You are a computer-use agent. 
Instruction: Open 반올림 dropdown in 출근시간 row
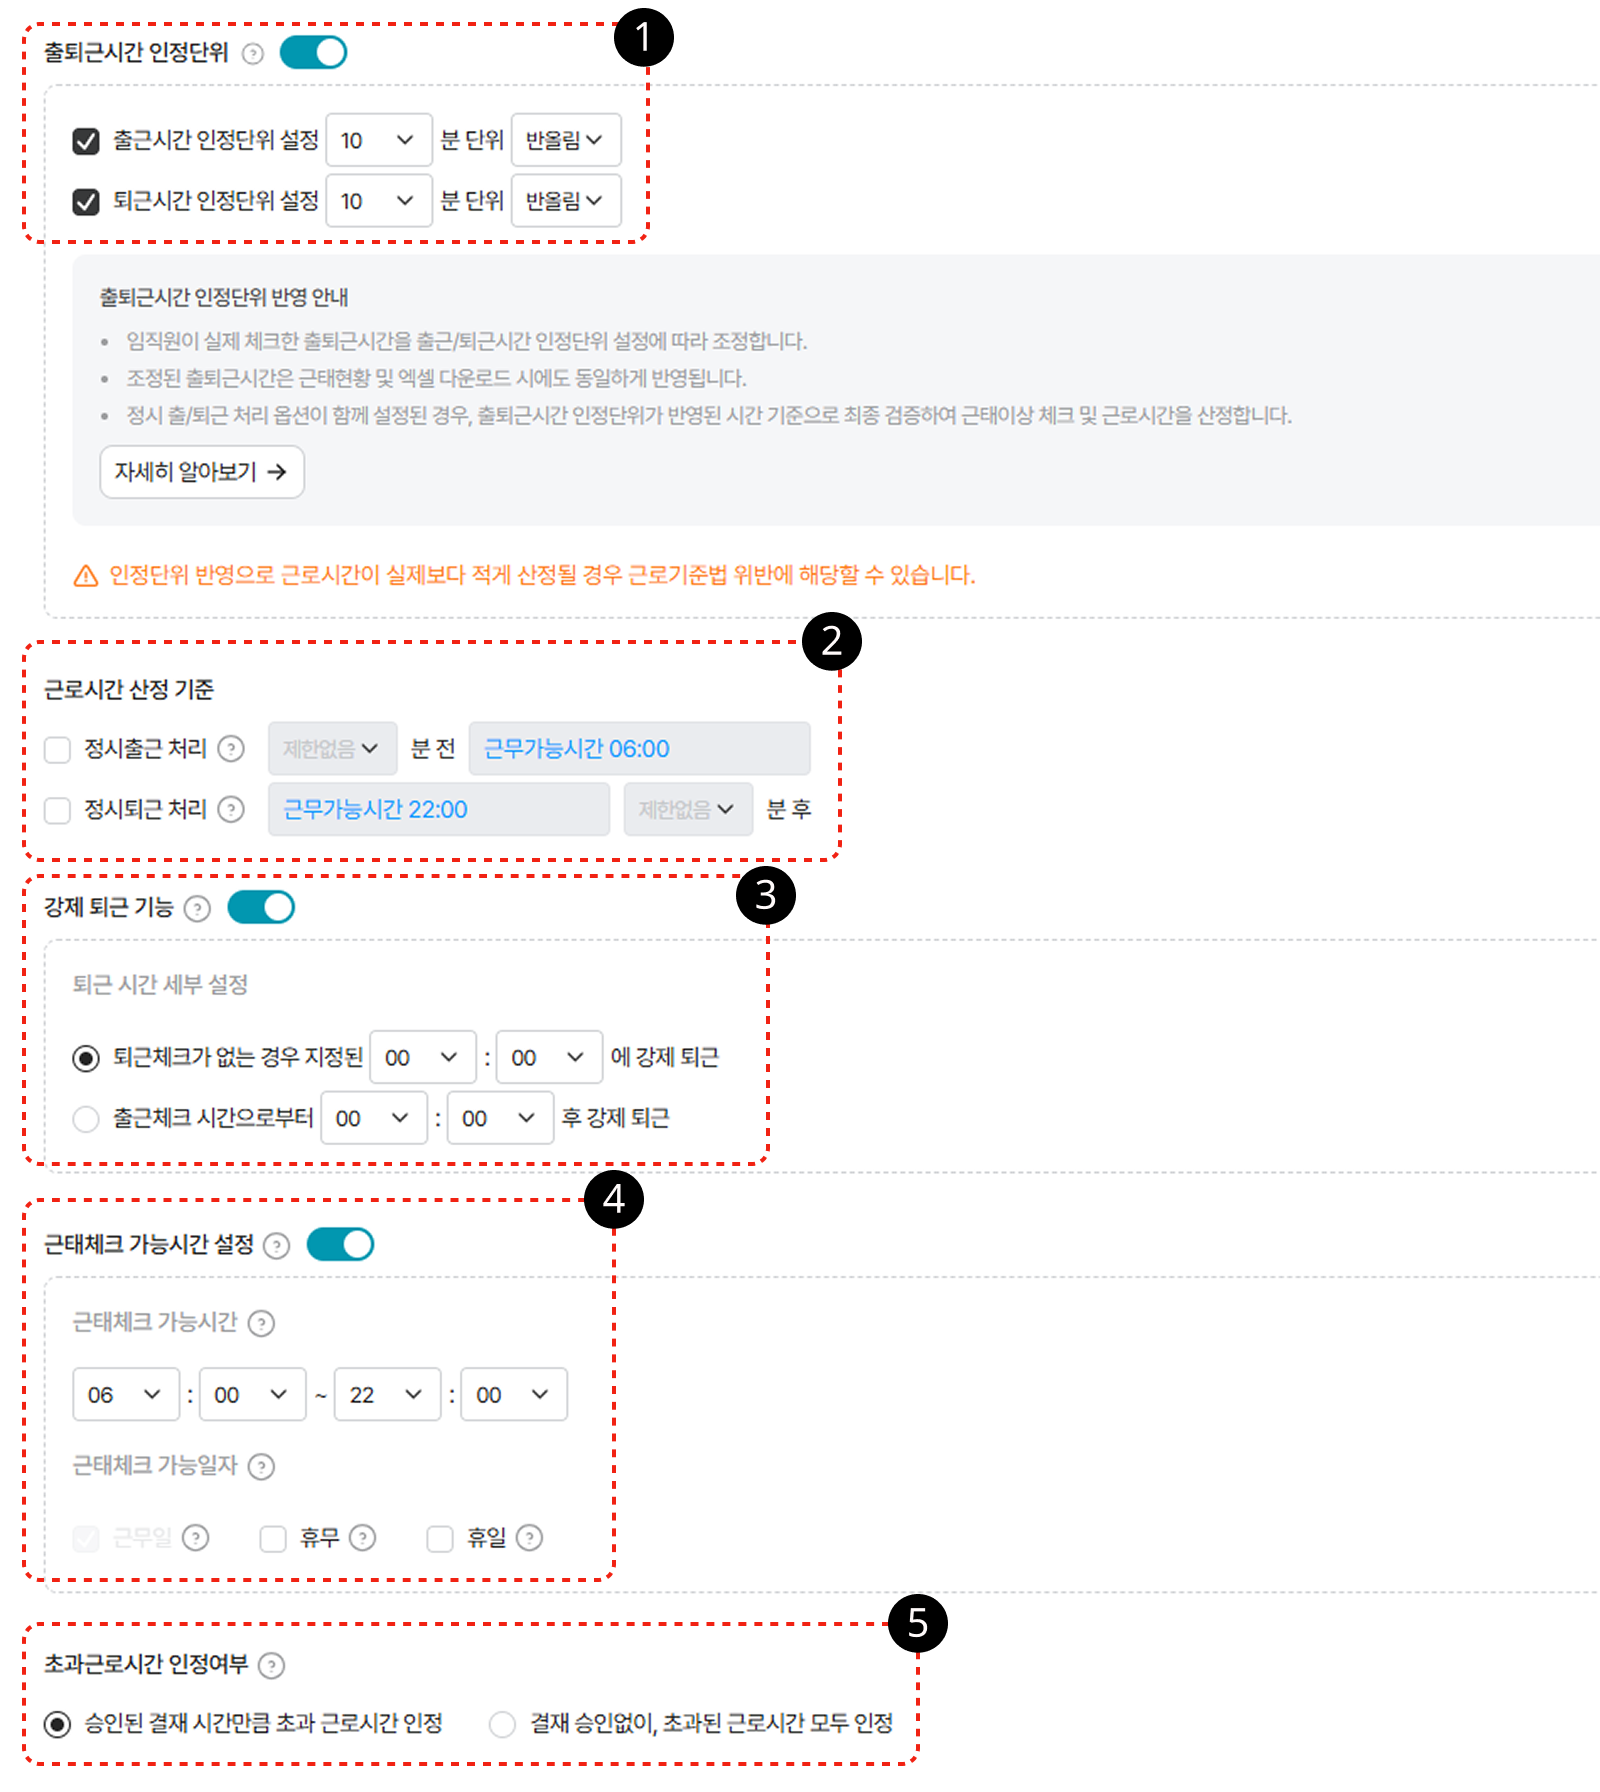tap(566, 140)
